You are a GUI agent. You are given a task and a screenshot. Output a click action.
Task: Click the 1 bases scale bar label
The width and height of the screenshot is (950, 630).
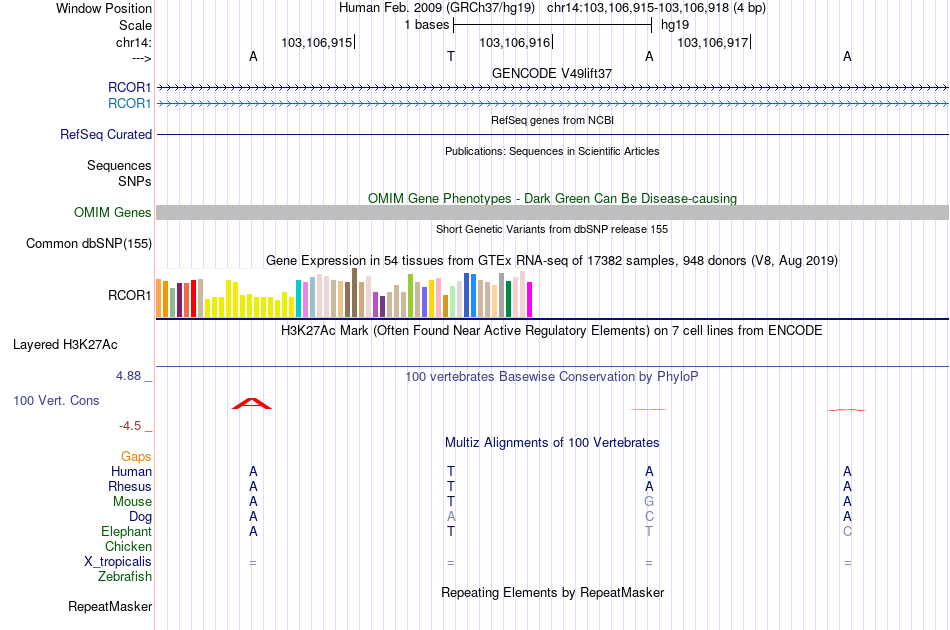click(427, 25)
